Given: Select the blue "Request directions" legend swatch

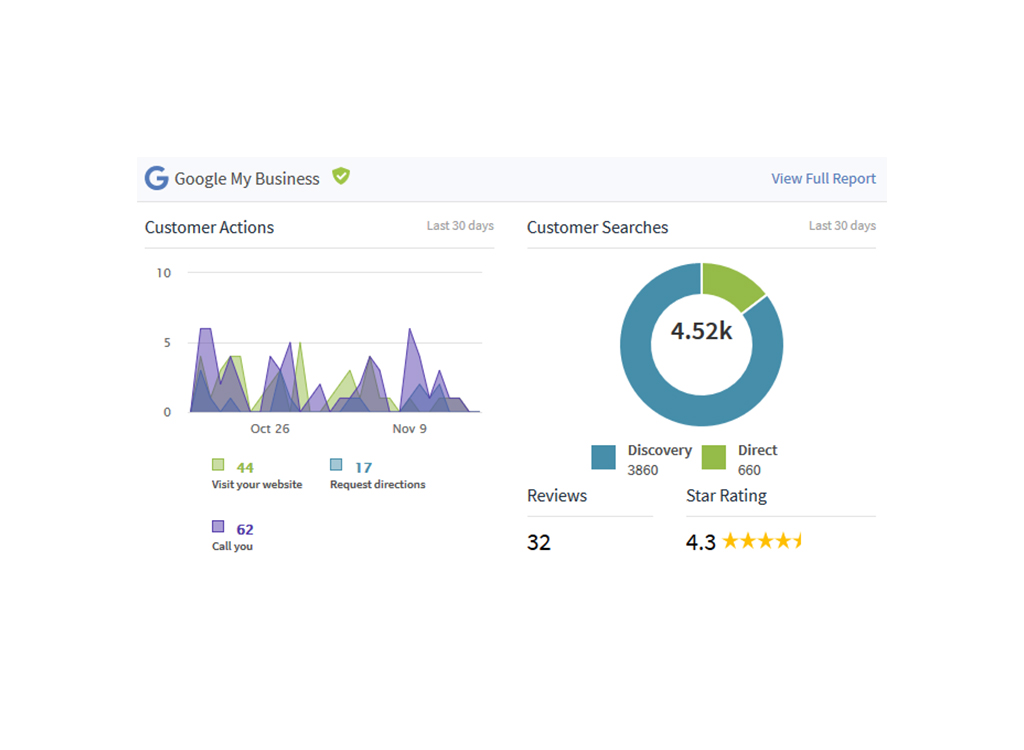Looking at the screenshot, I should [x=337, y=465].
